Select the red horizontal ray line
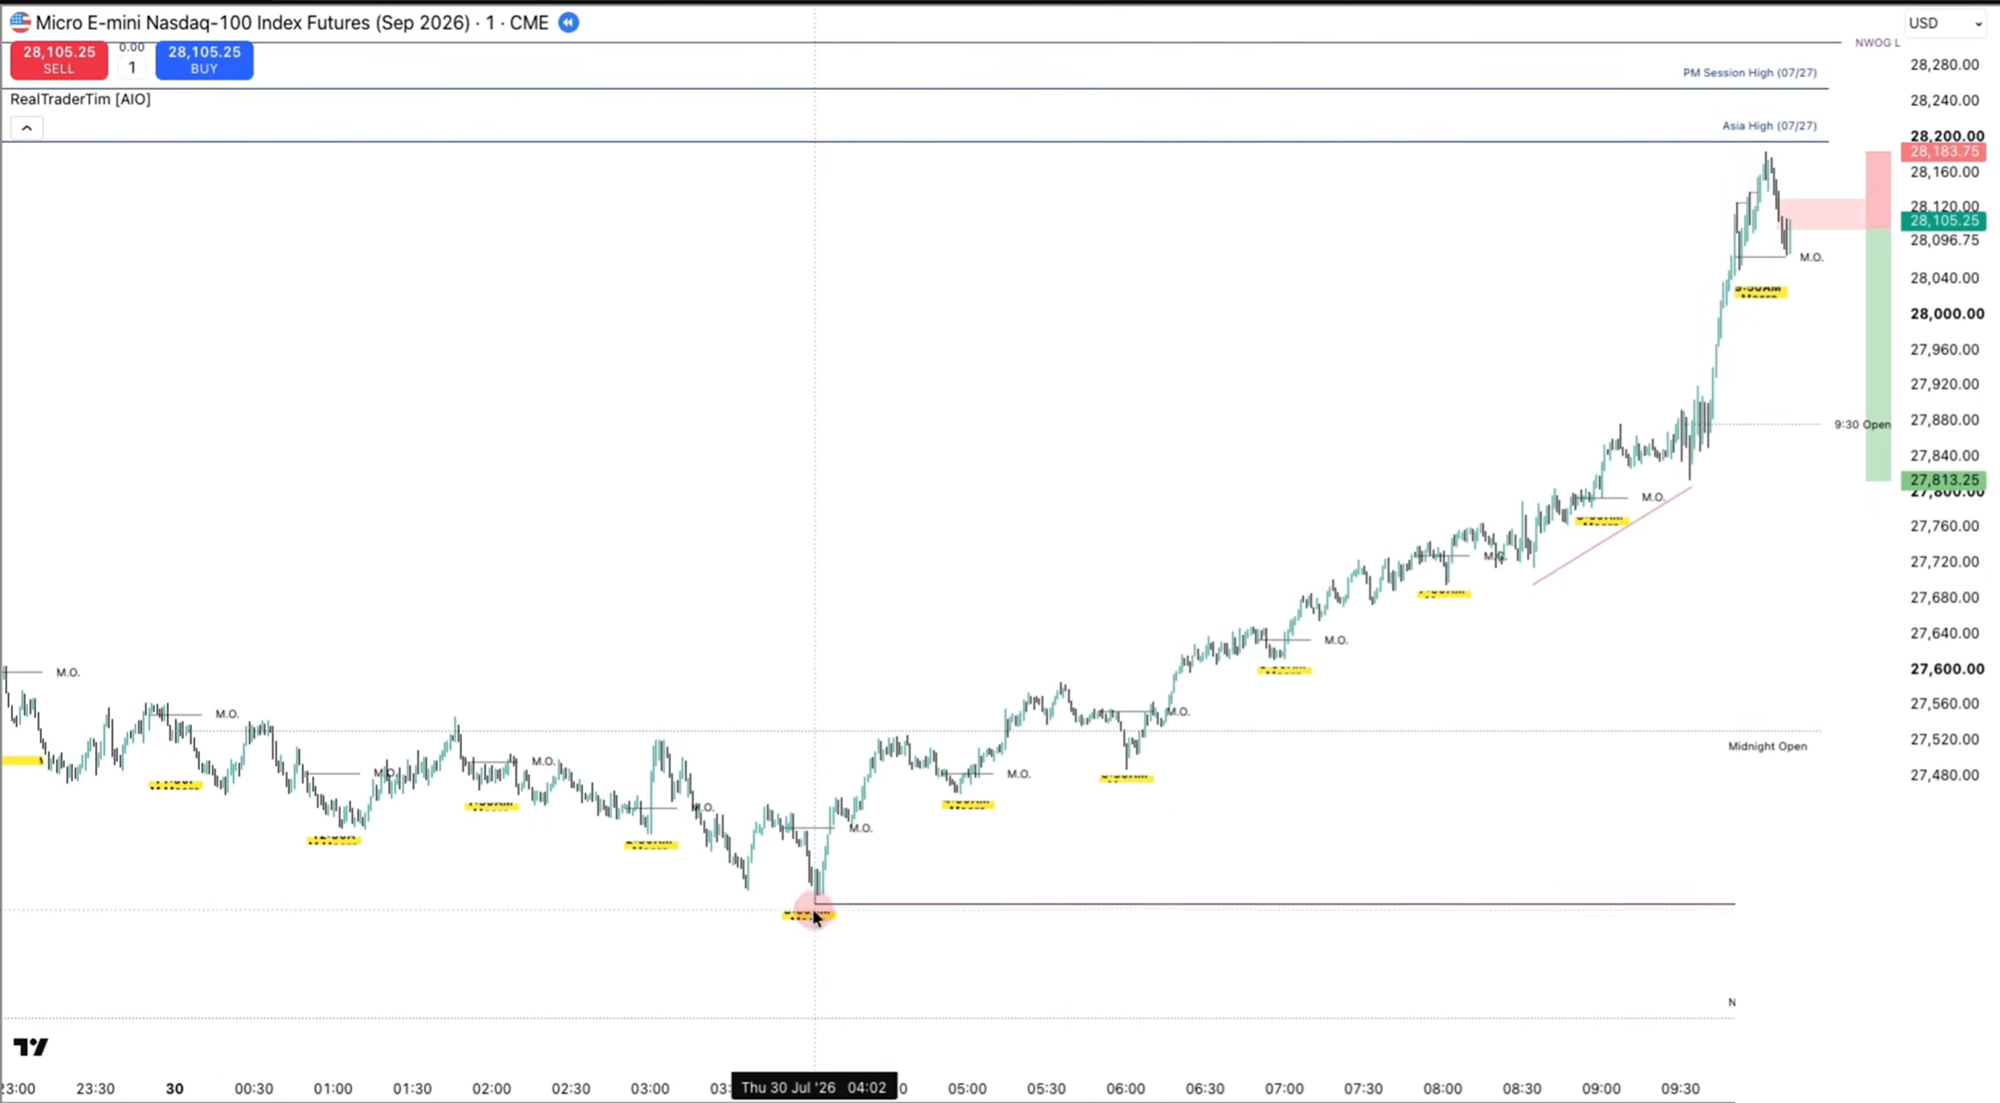 point(1275,904)
